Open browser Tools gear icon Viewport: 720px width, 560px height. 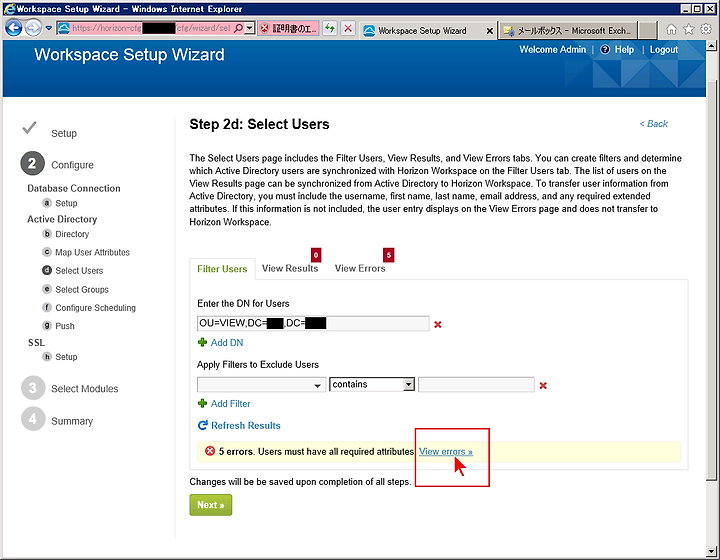(706, 29)
